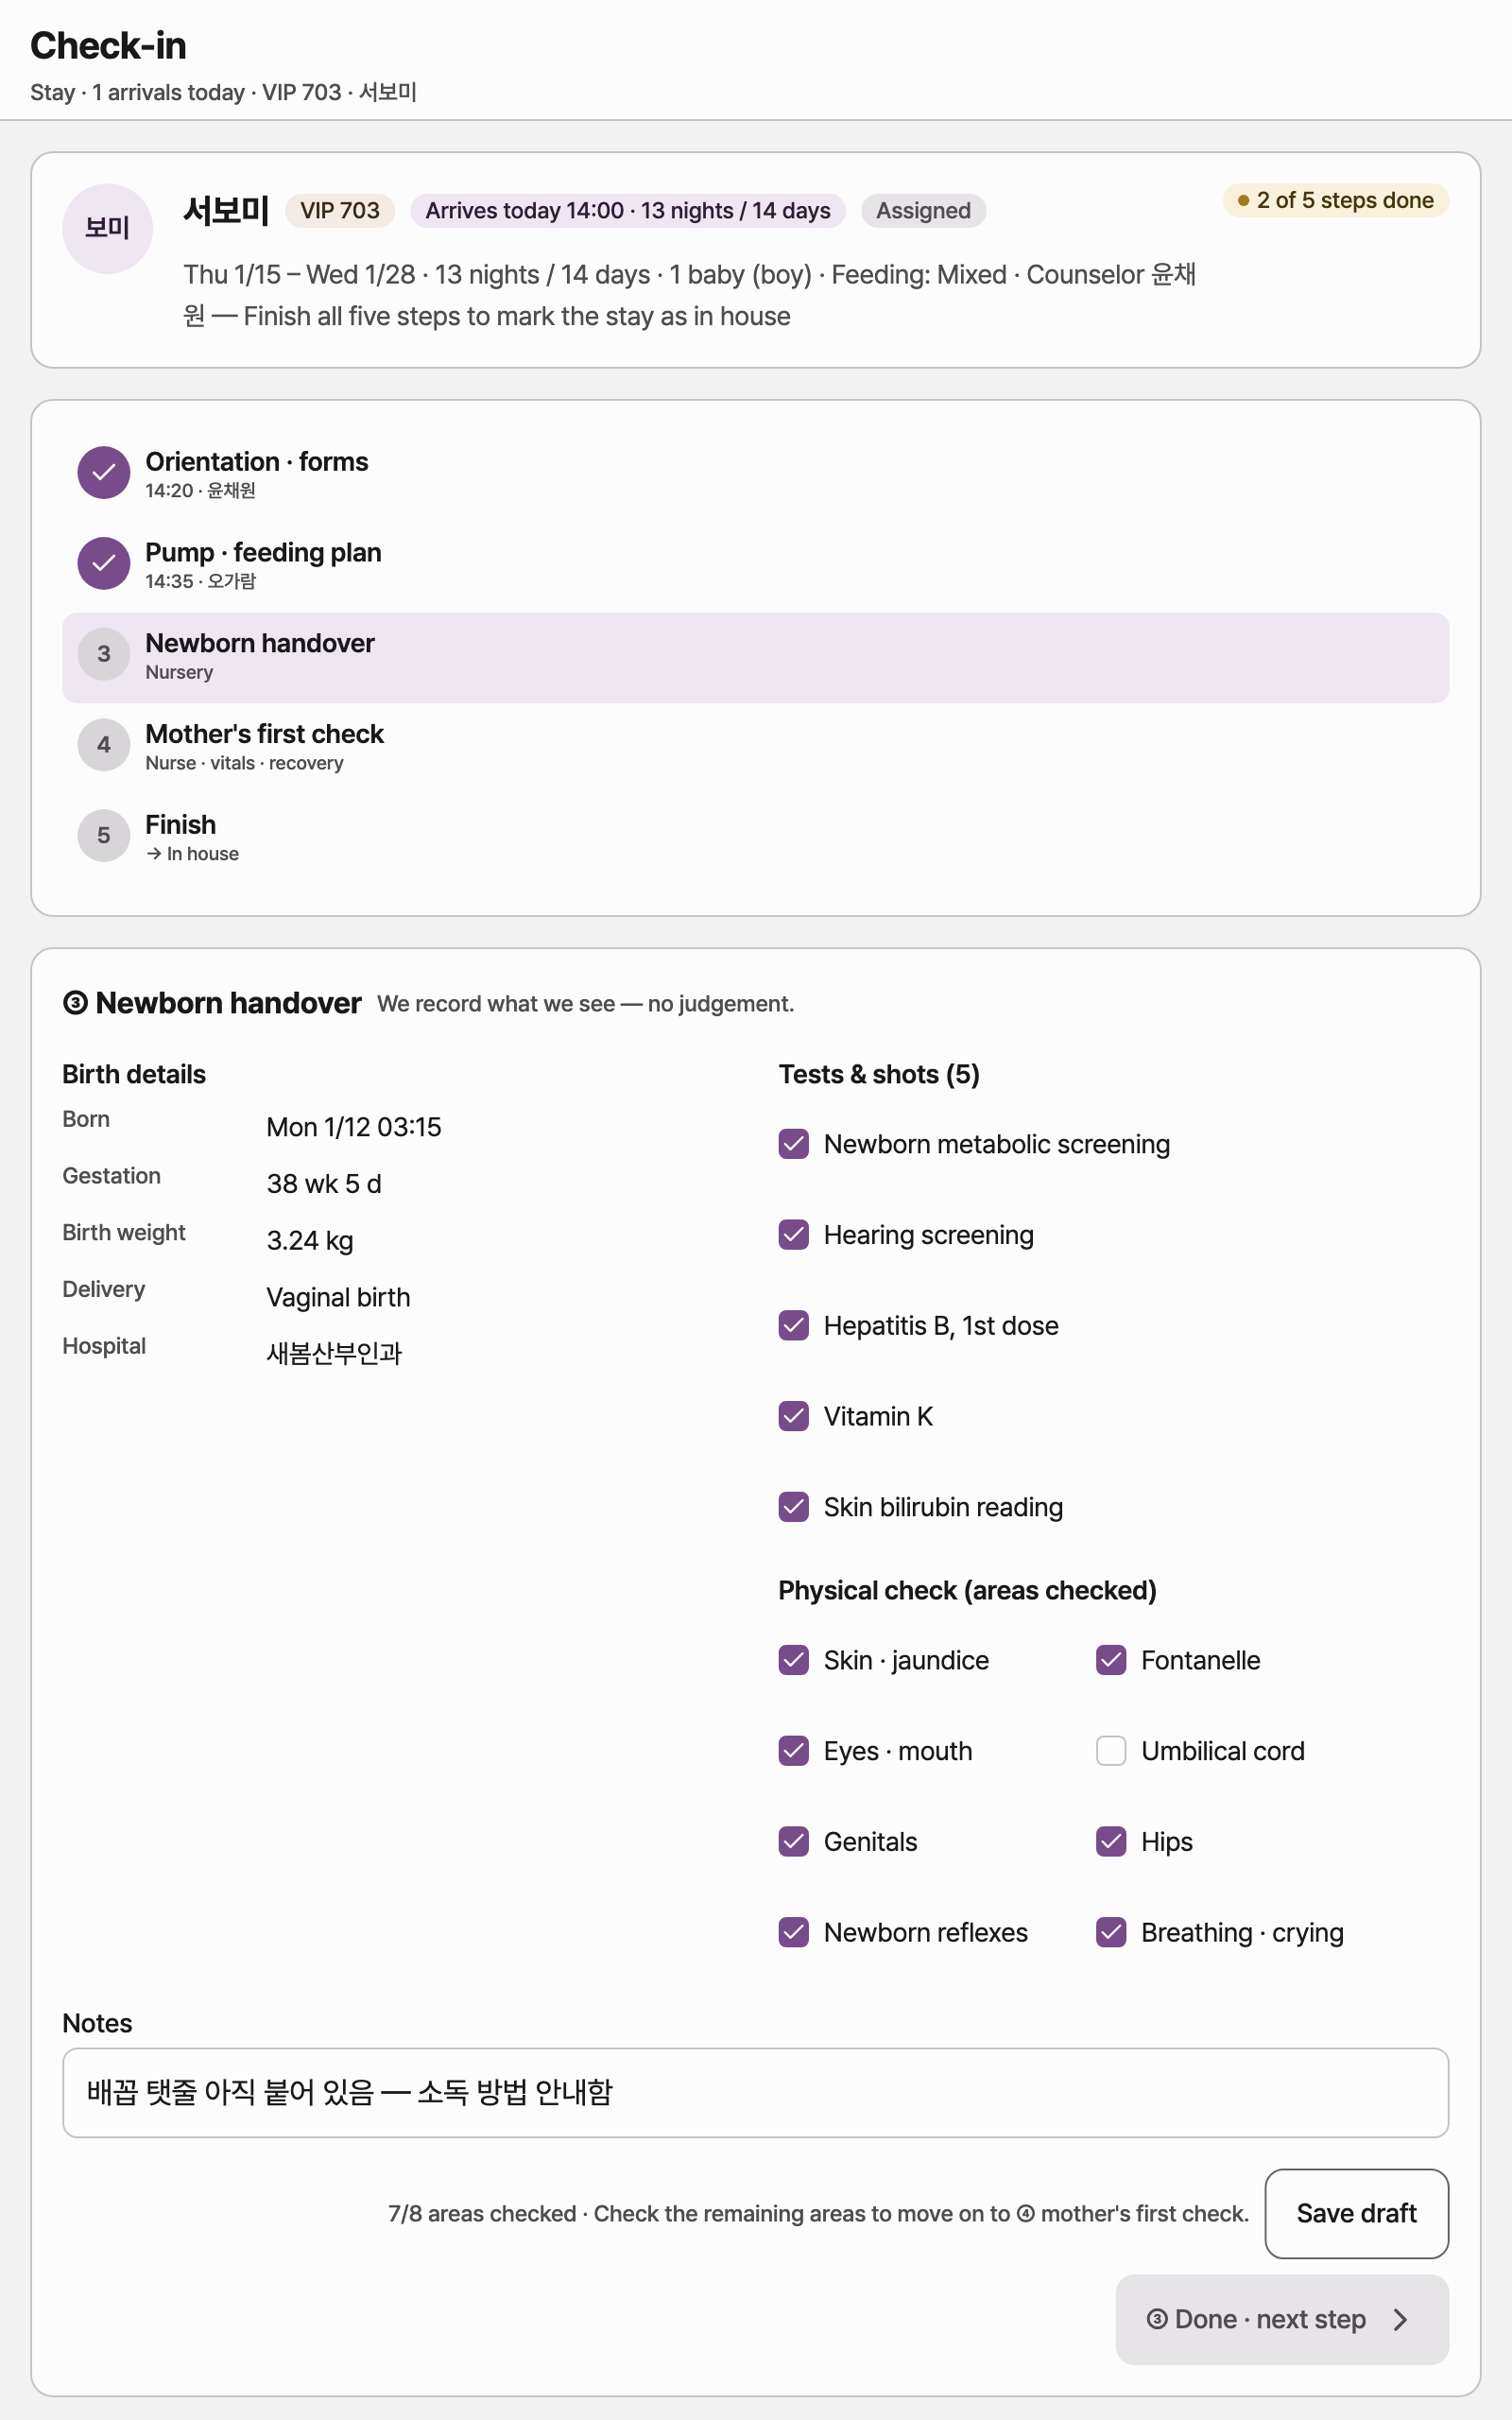Click into the Notes text field
Screen dimensions: 1512x2420
[756, 2093]
